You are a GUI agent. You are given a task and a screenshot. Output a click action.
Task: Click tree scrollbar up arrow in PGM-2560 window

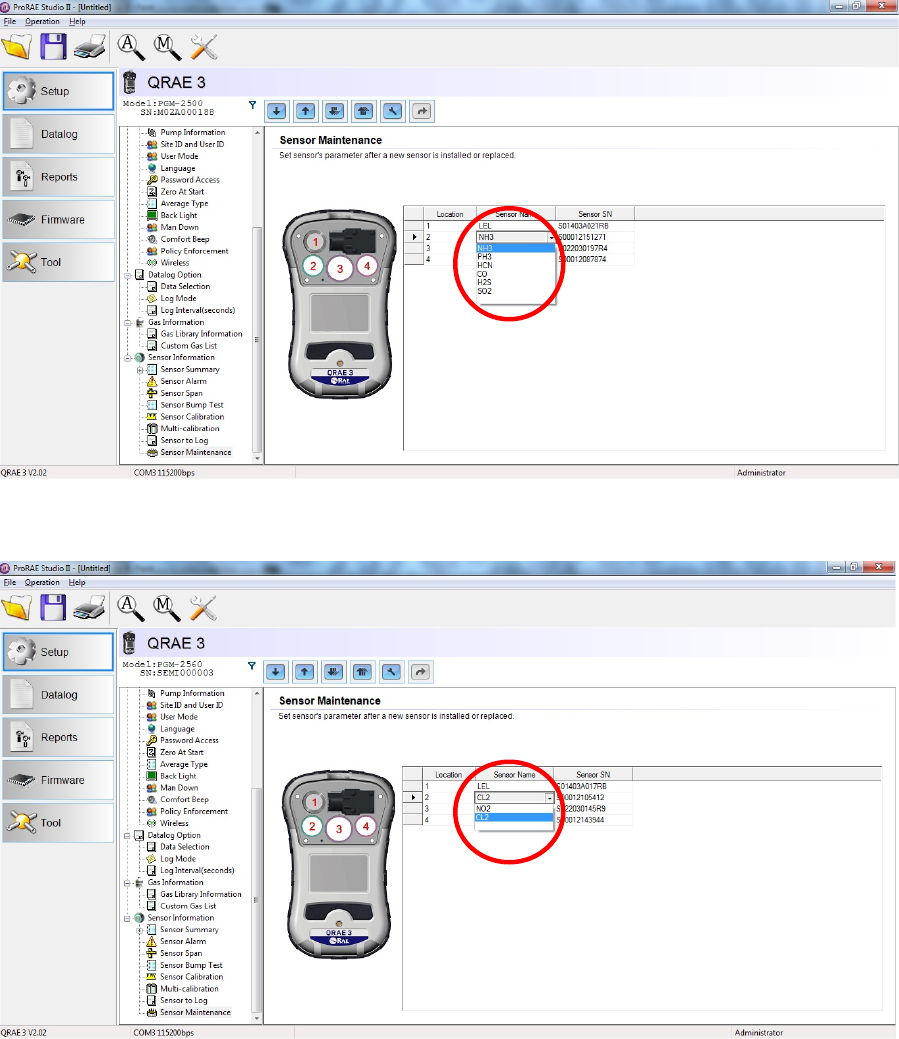257,694
